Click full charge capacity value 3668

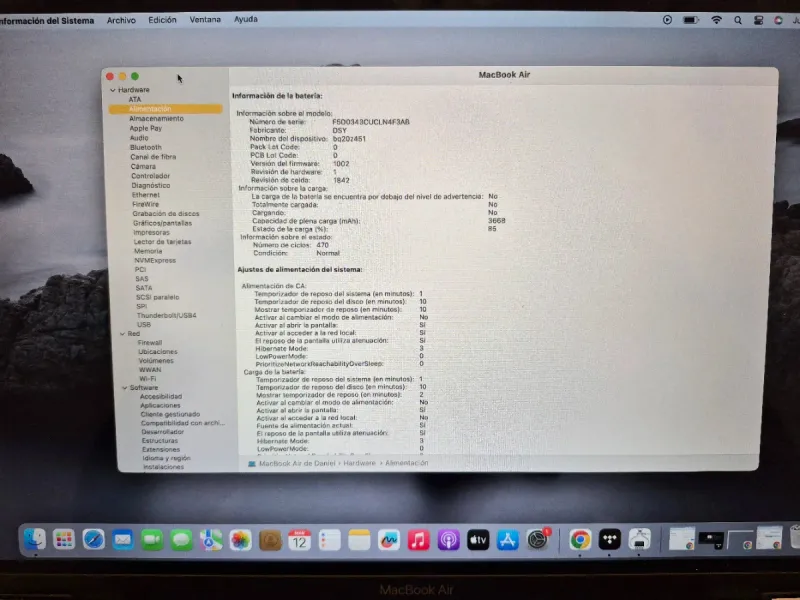click(x=496, y=220)
